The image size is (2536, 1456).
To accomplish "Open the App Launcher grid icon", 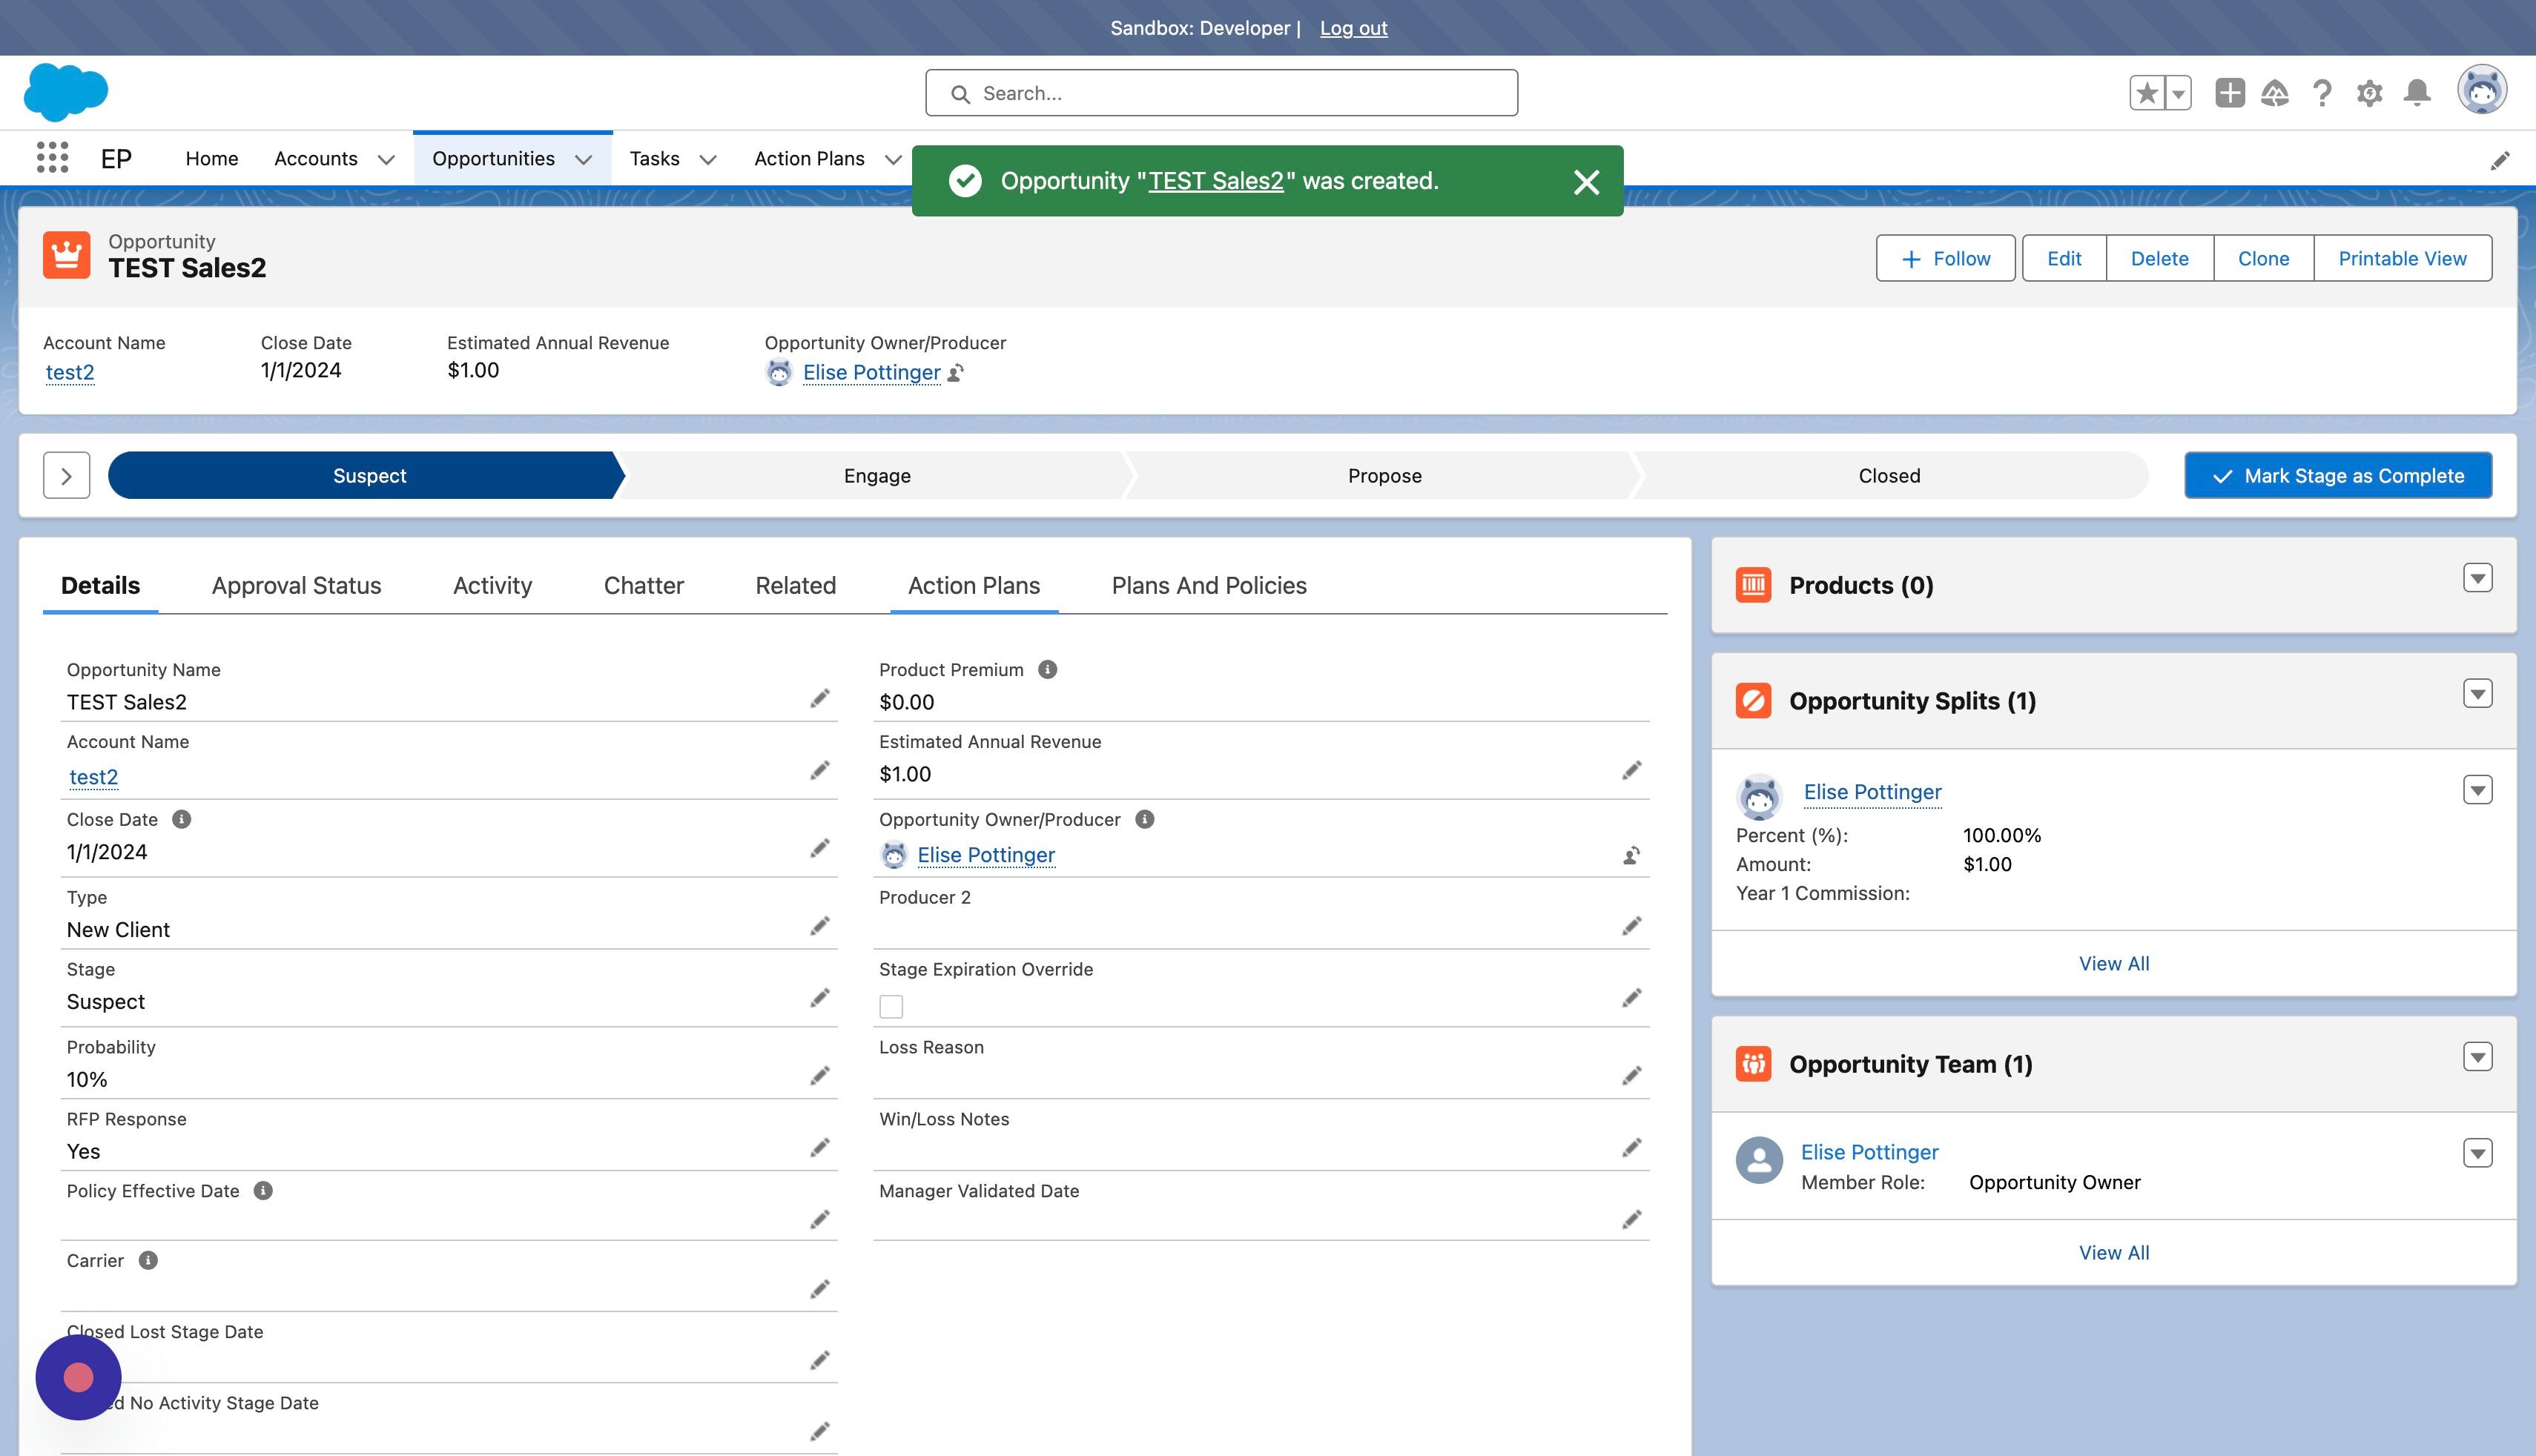I will point(52,158).
